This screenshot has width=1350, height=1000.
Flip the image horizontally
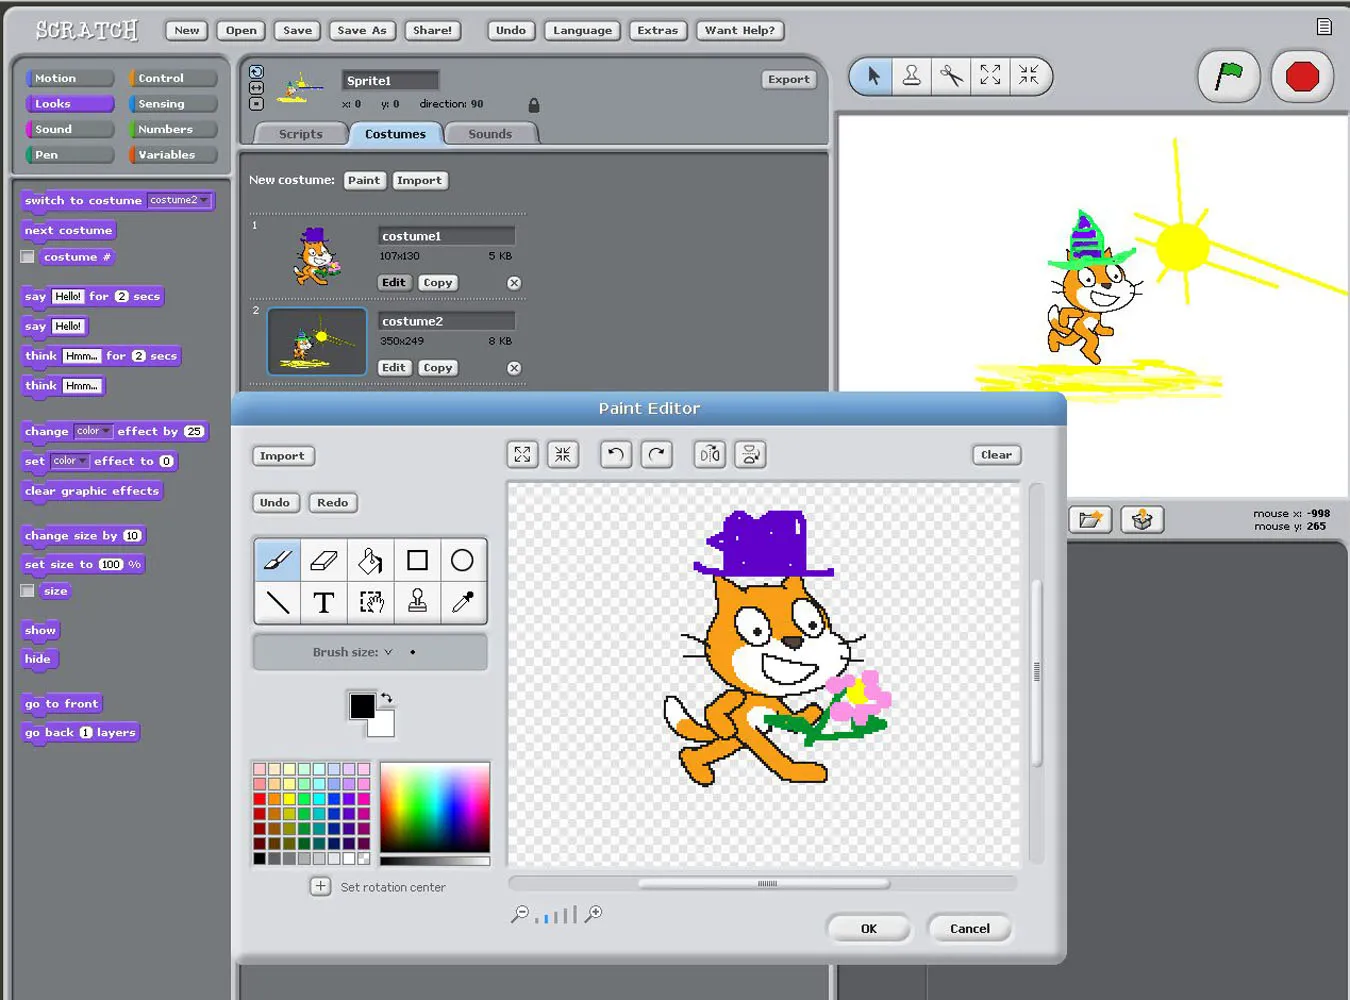[x=710, y=455]
